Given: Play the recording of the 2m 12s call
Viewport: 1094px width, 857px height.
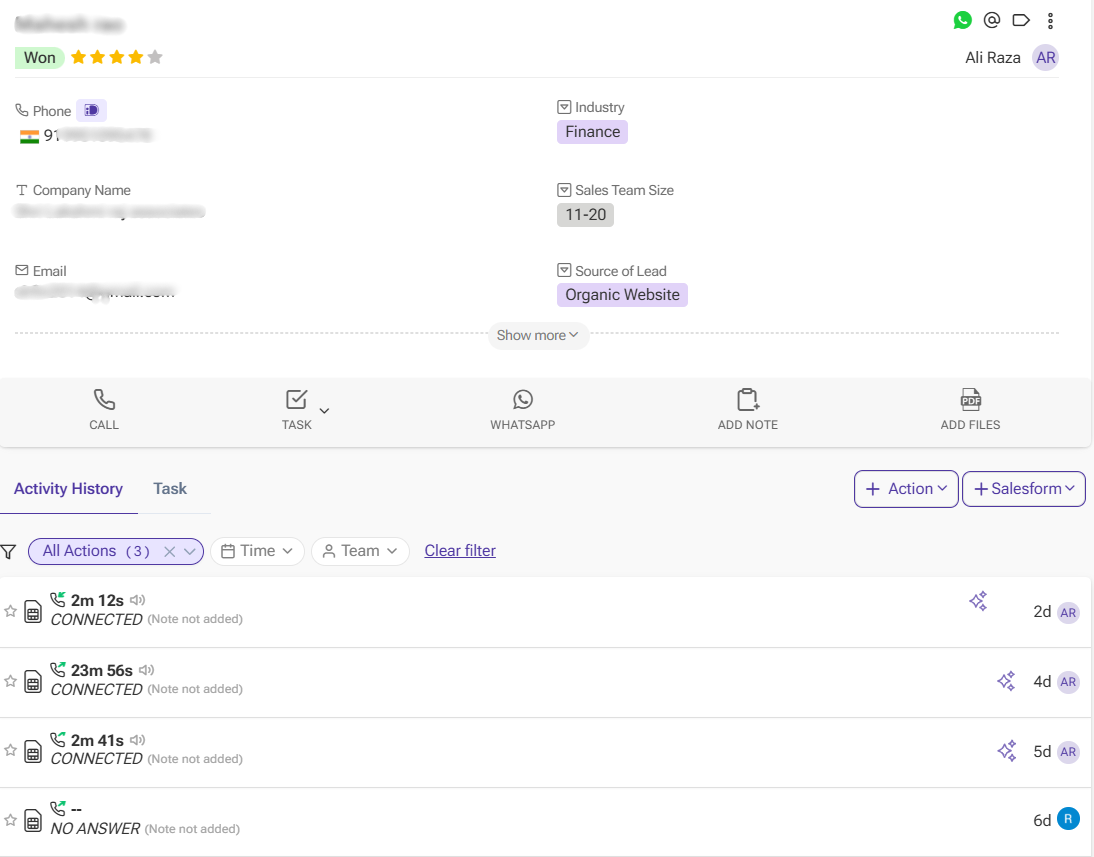Looking at the screenshot, I should (139, 598).
